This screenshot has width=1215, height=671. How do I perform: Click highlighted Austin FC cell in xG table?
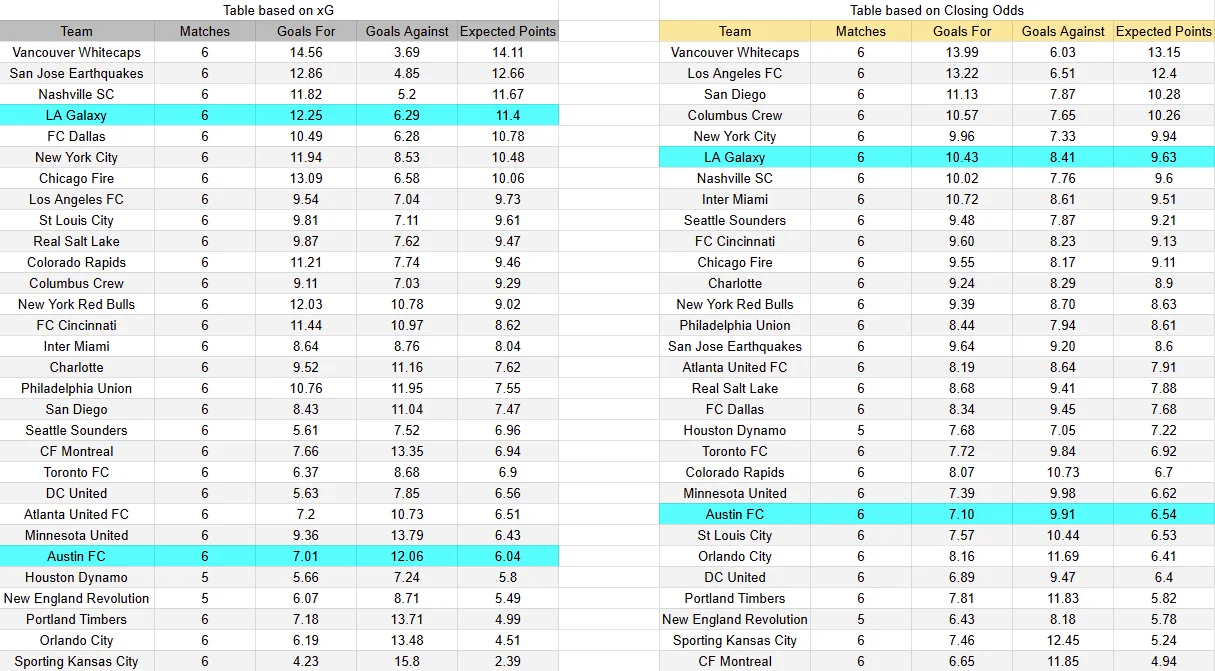click(76, 556)
